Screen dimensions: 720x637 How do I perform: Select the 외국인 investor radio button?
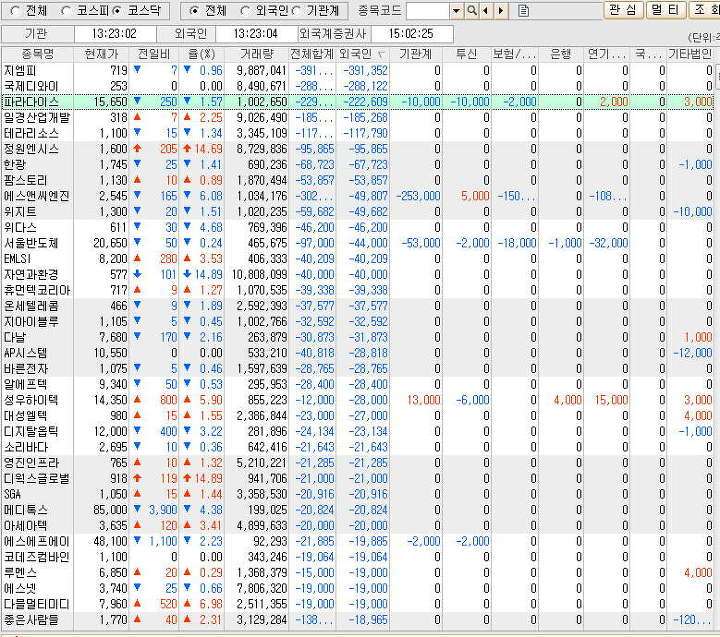(245, 11)
